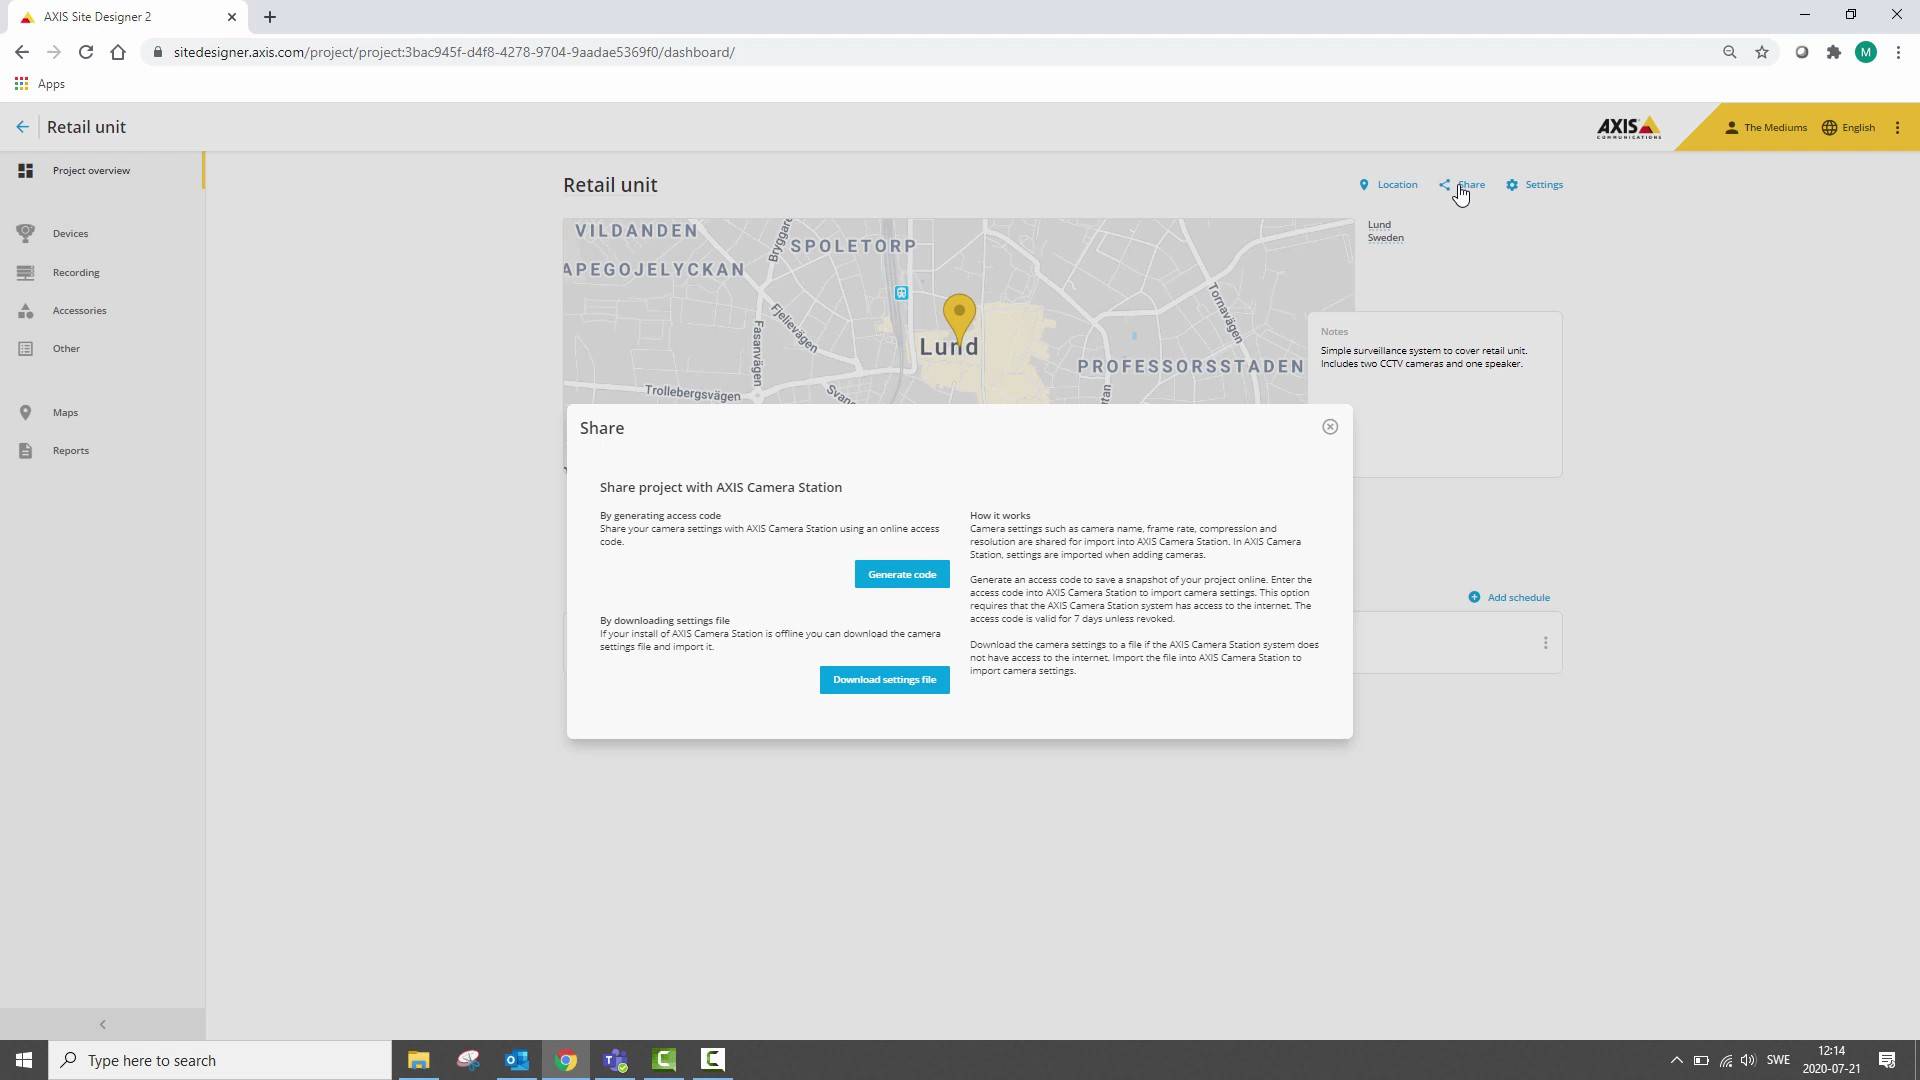
Task: Click the volume speaker tray icon
Action: 1748,1060
